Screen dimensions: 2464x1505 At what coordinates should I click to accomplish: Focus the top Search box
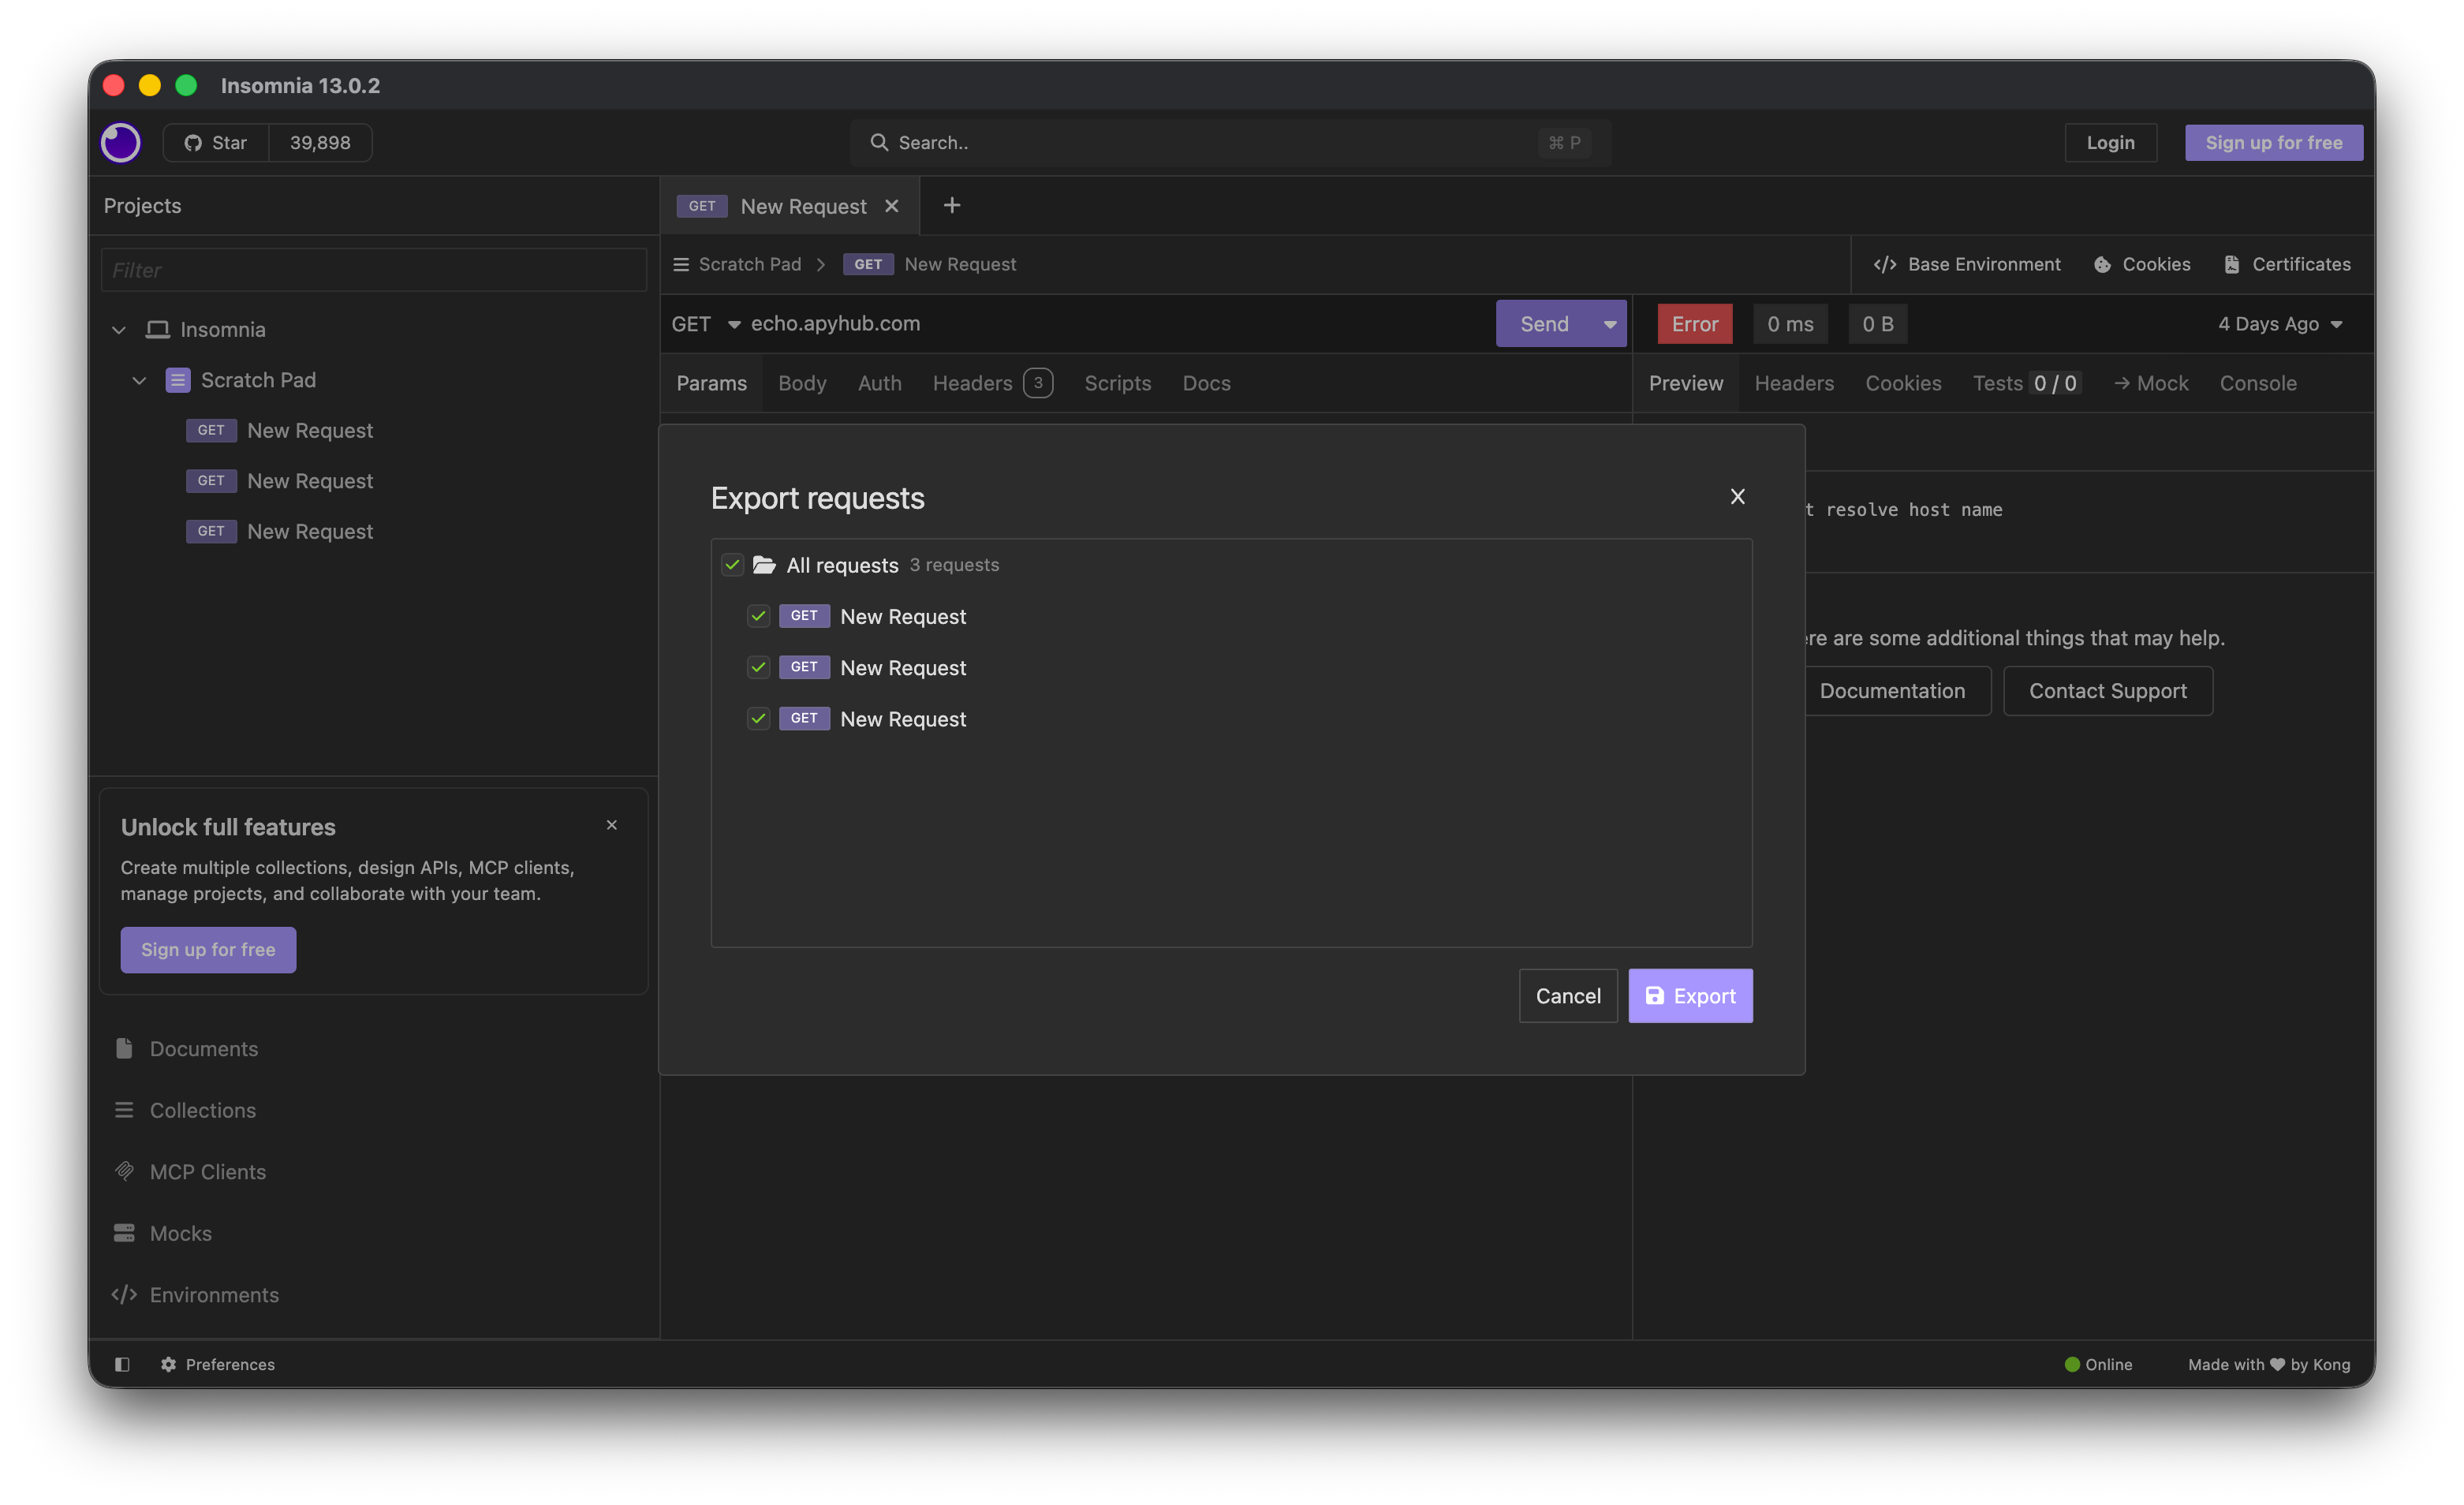point(1230,143)
